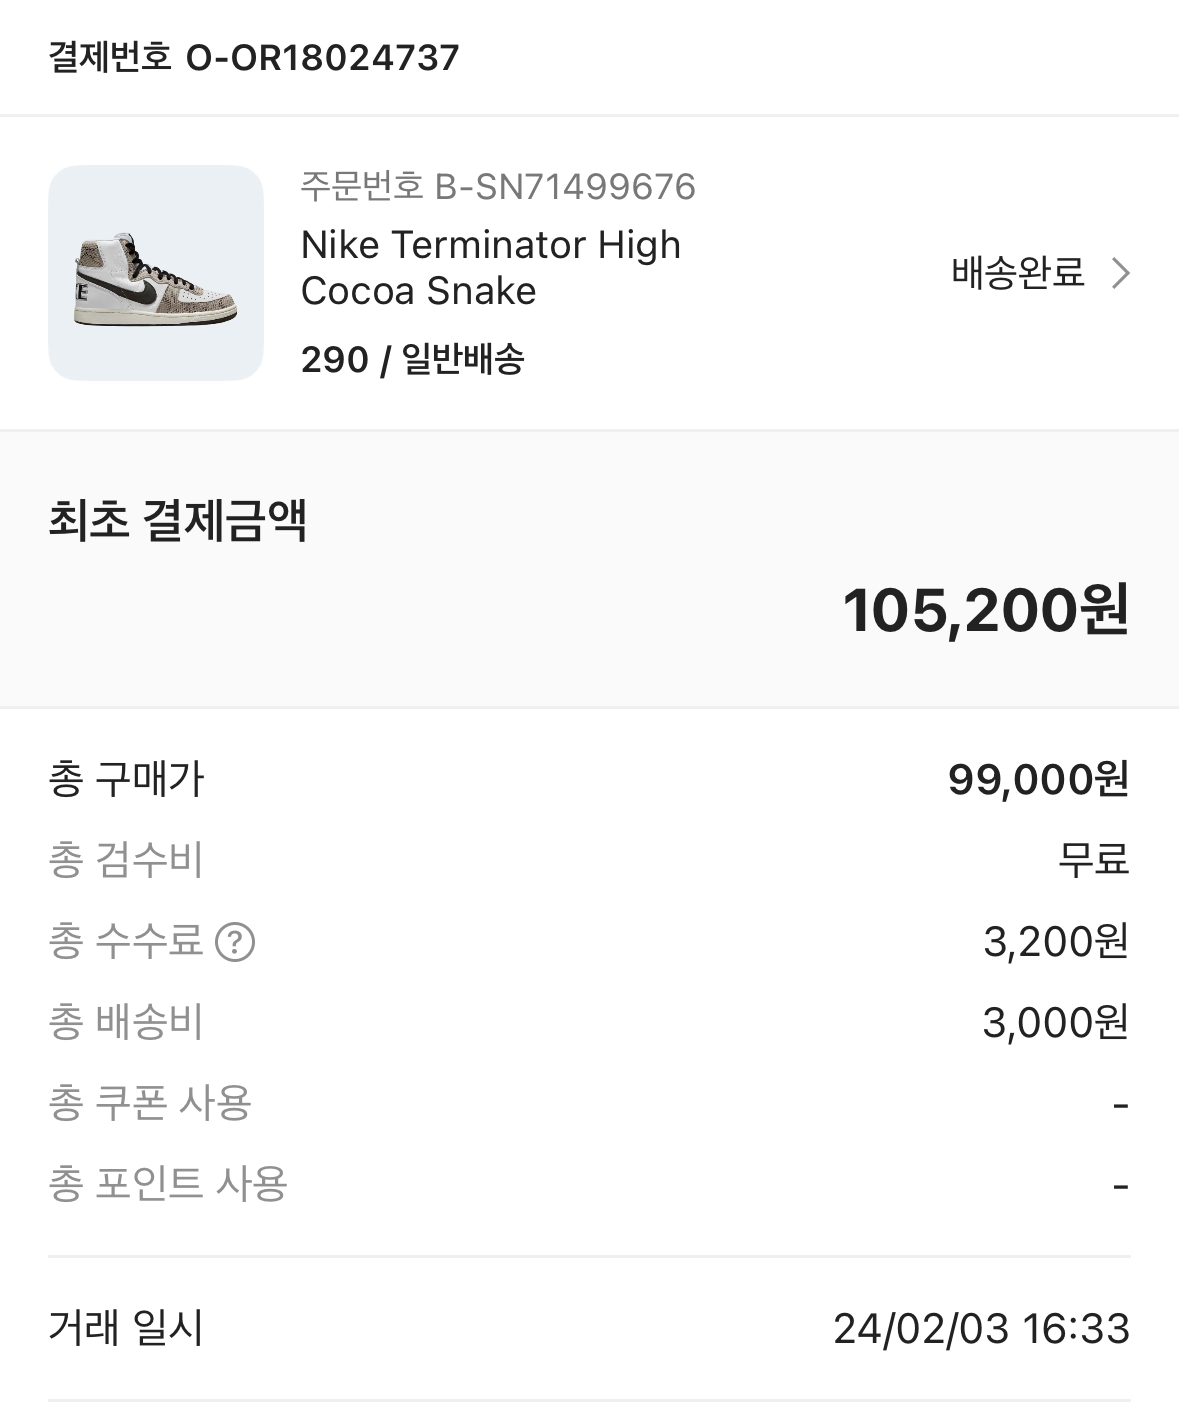Click the 총 검수비 label
Screen dimensions: 1179x1417
(126, 860)
